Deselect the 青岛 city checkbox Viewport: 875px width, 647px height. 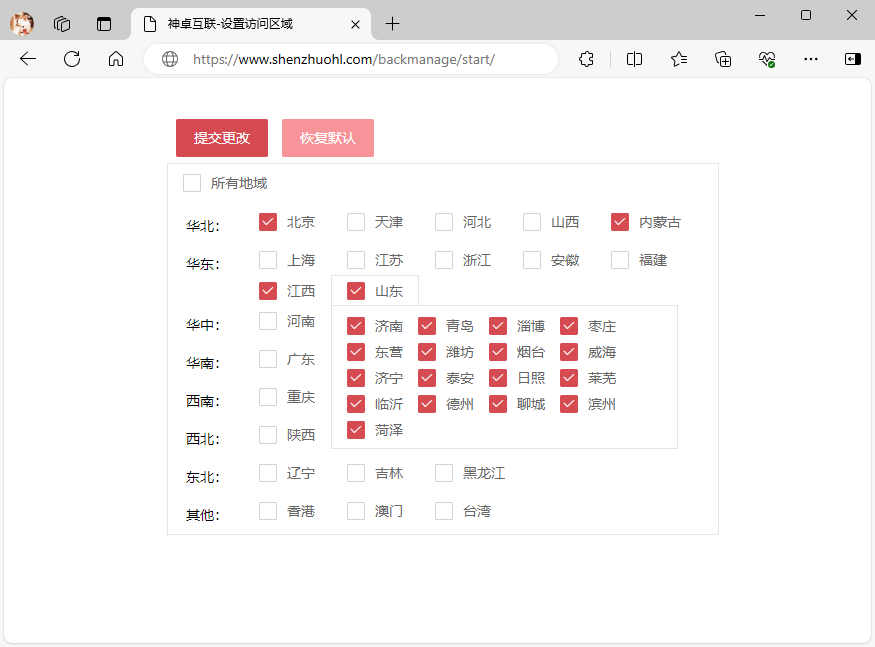(427, 326)
